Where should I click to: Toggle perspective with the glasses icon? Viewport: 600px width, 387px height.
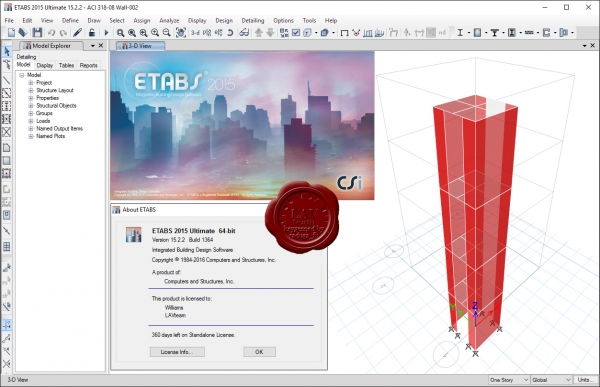[x=244, y=33]
